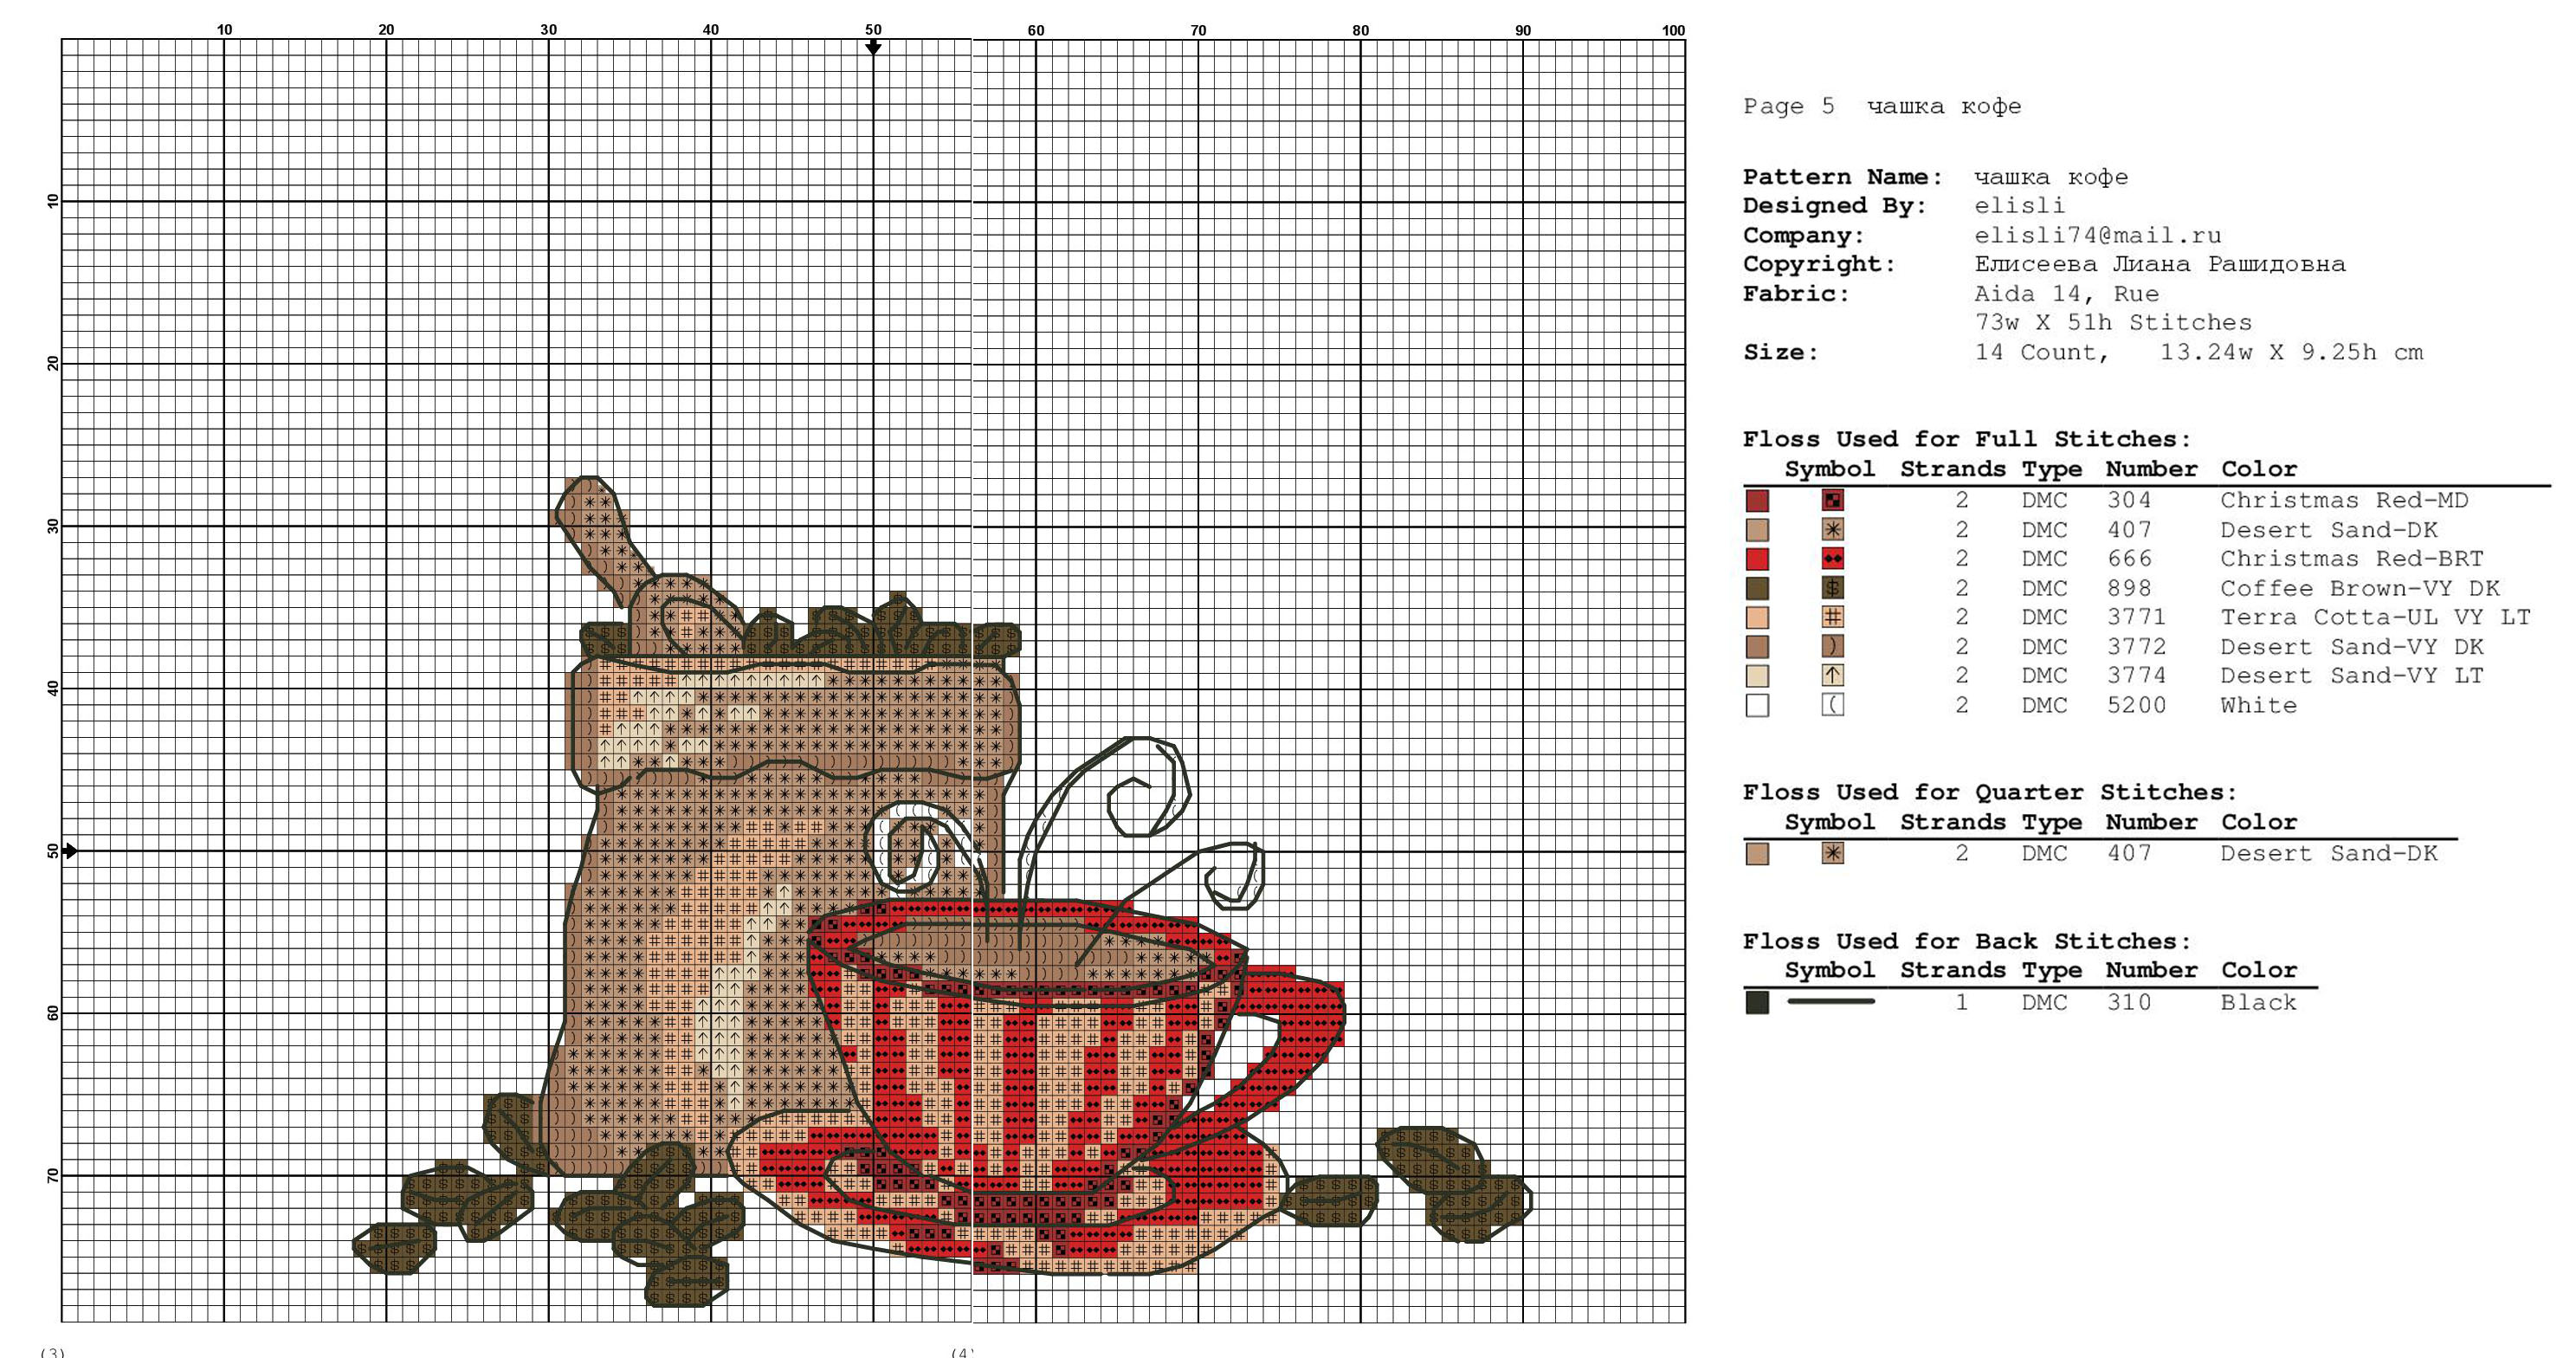Click the double-dot symbol icon for DMC 666
2576x1358 pixels.
point(1832,559)
